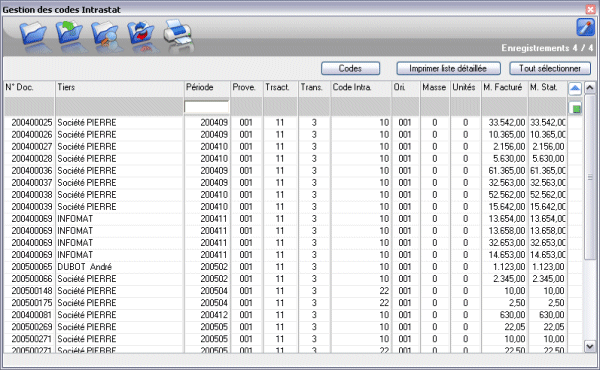The image size is (600, 370).
Task: Click the folder with magnifying glass search icon
Action: [x=105, y=34]
